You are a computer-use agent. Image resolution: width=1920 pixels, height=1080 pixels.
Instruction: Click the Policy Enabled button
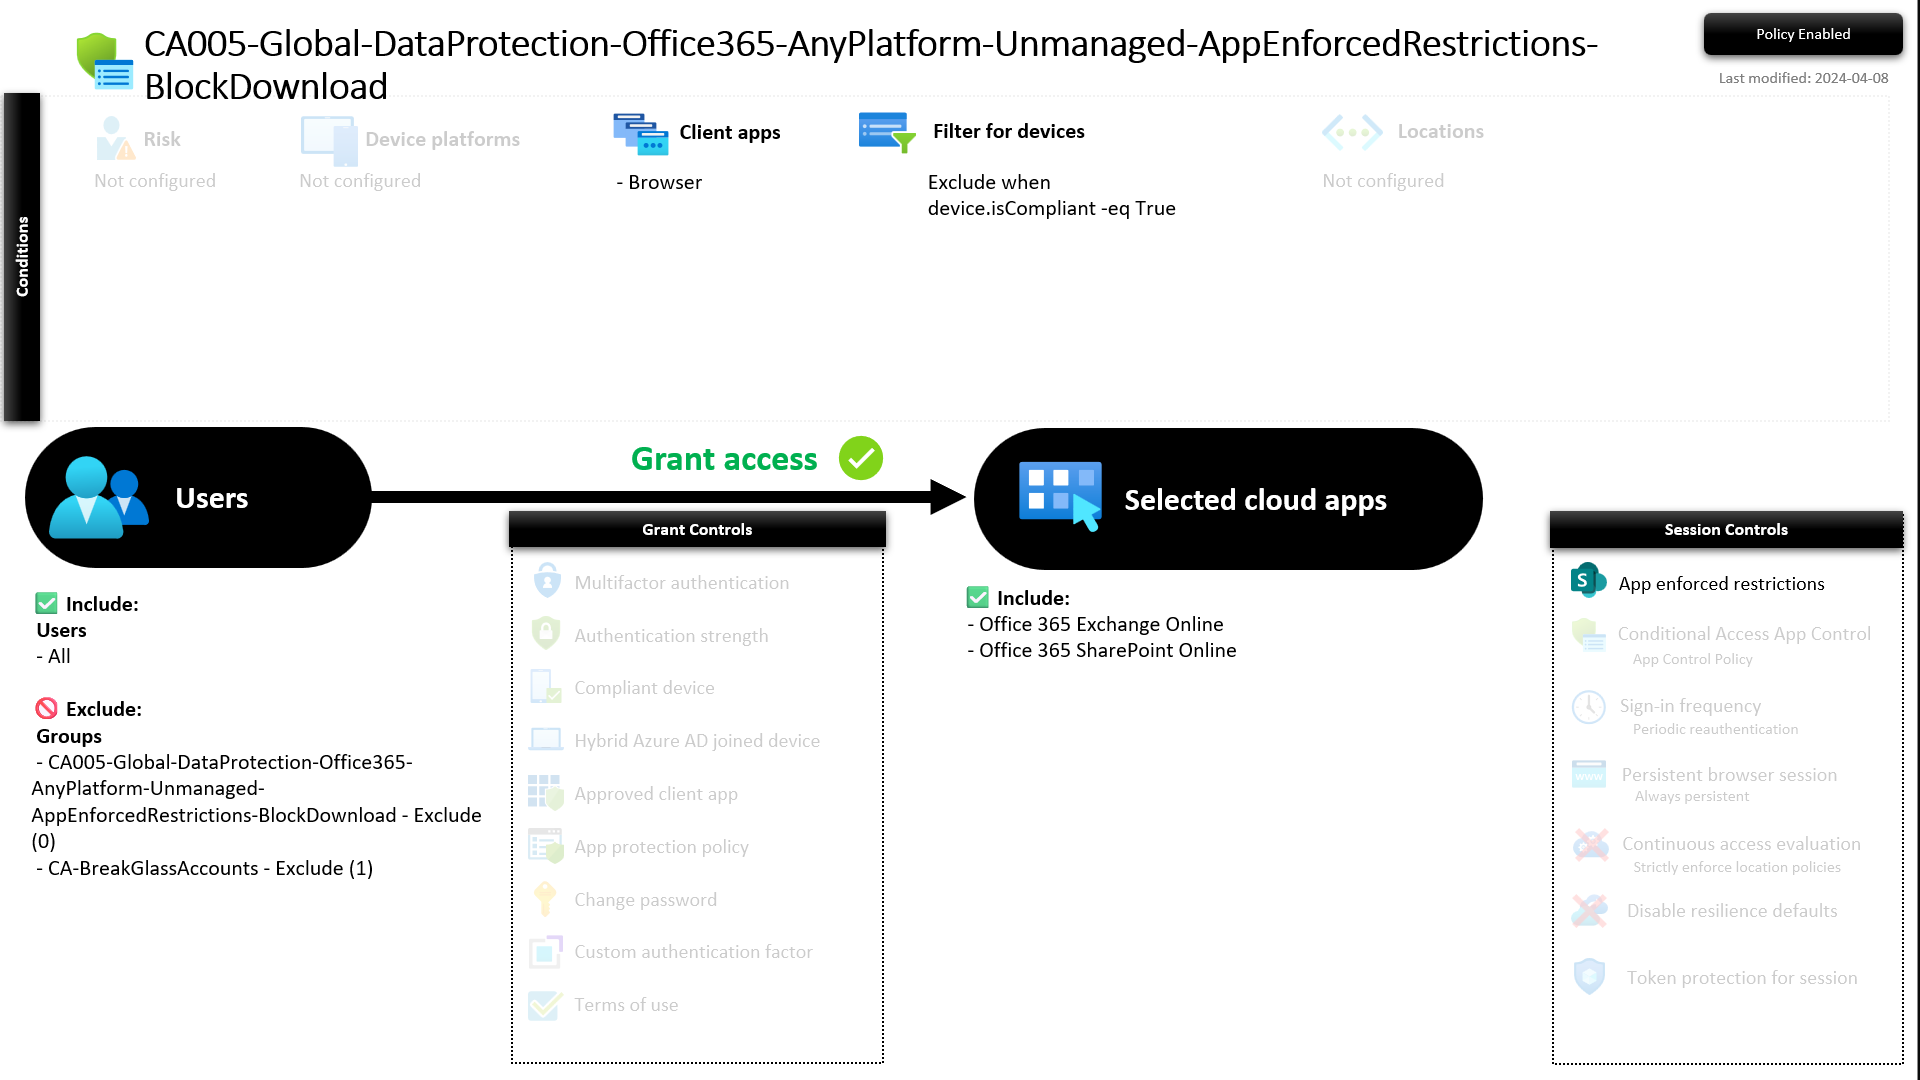[x=1803, y=34]
